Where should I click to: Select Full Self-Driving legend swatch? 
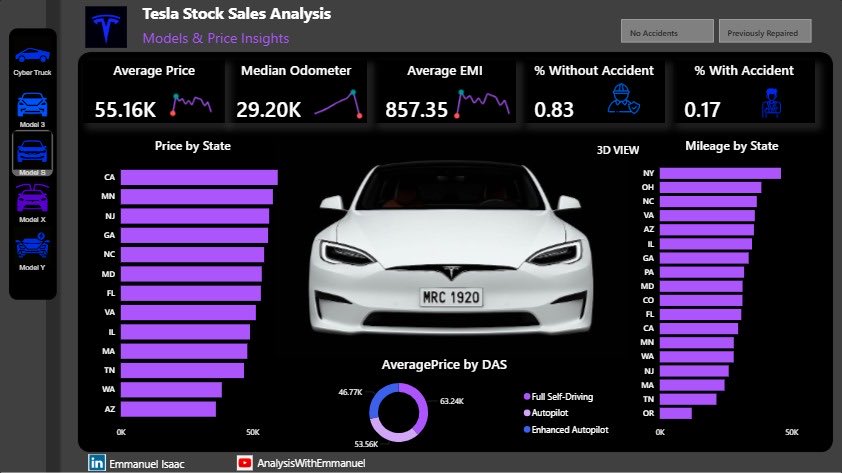(527, 397)
